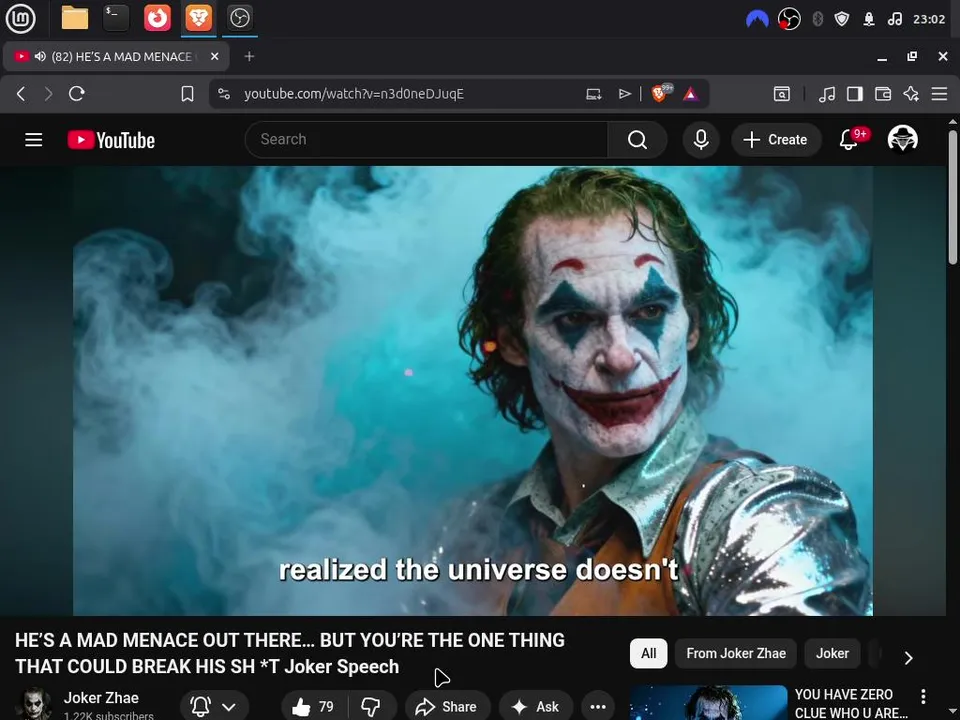The image size is (960, 720).
Task: Click the Create button
Action: [x=776, y=140]
